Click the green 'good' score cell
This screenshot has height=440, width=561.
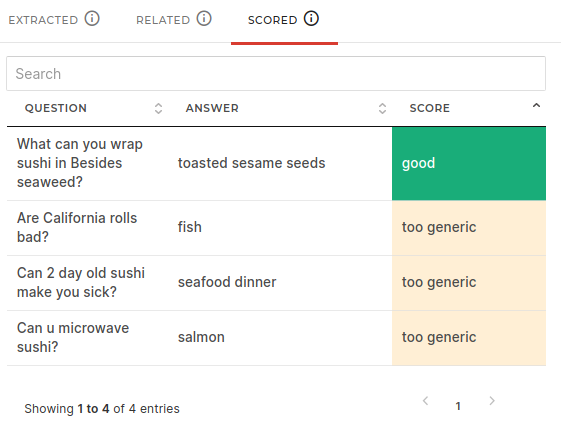tap(469, 163)
